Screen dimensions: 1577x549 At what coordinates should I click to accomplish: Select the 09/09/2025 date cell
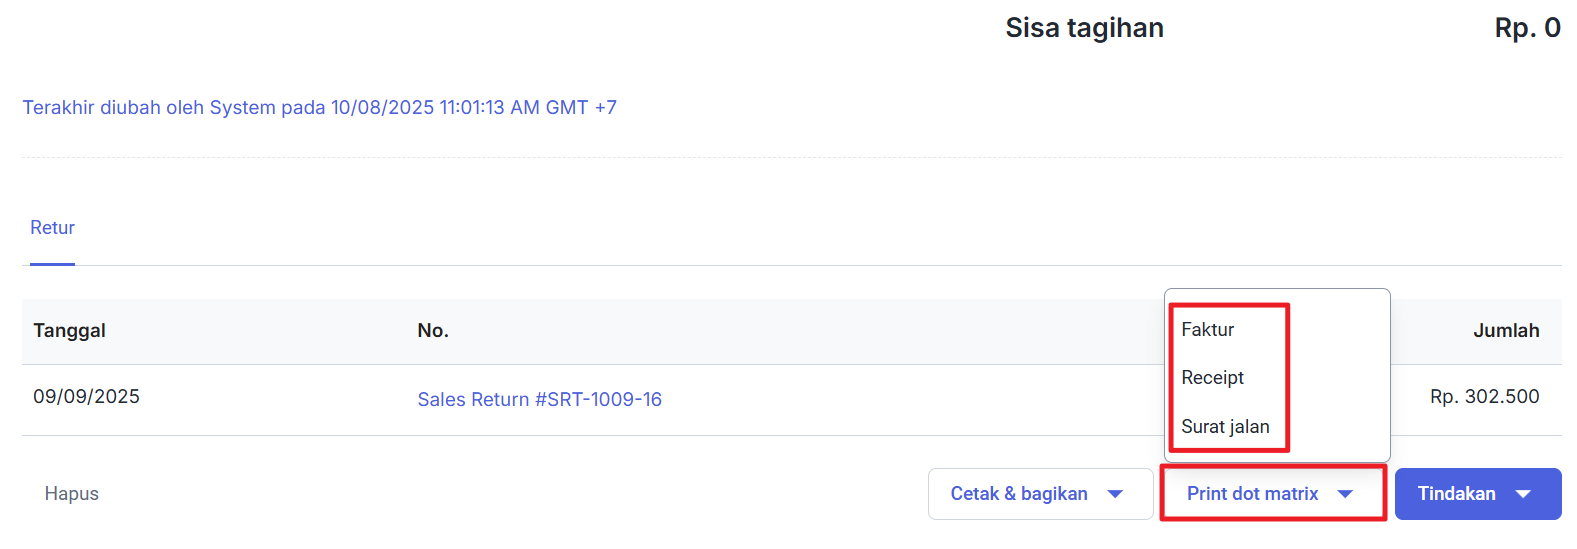coord(86,397)
